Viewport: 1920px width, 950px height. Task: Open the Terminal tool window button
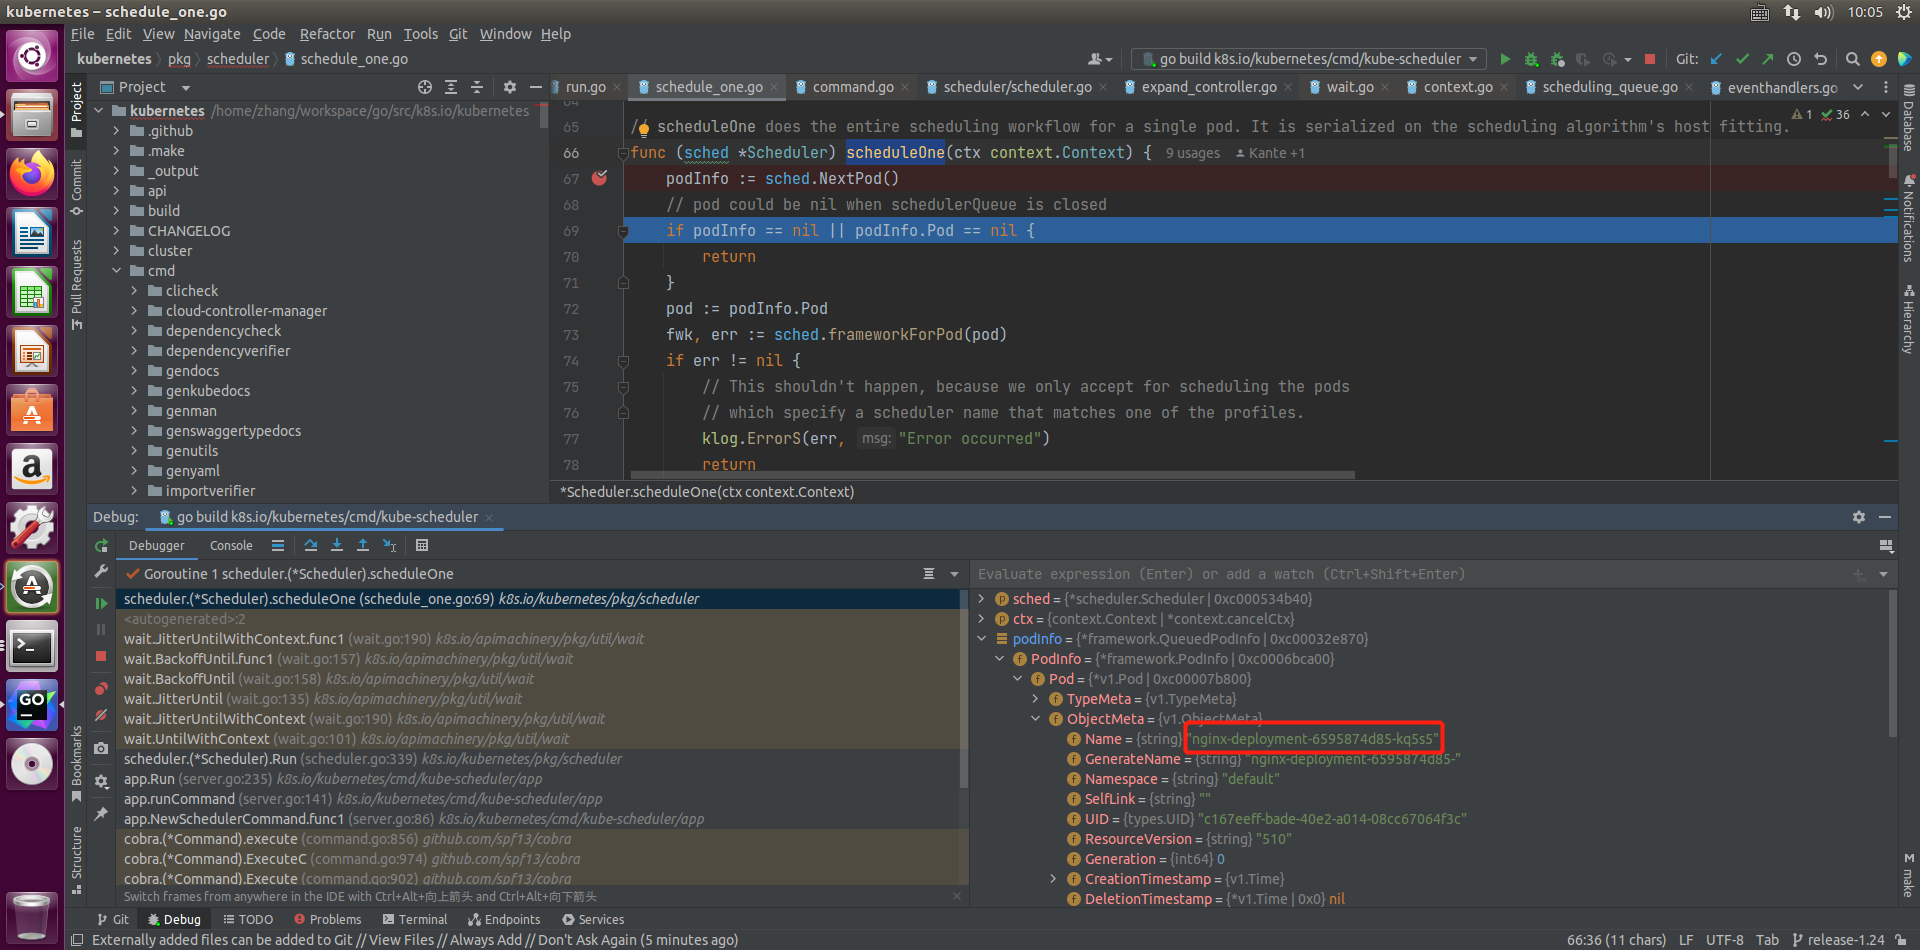click(x=415, y=919)
